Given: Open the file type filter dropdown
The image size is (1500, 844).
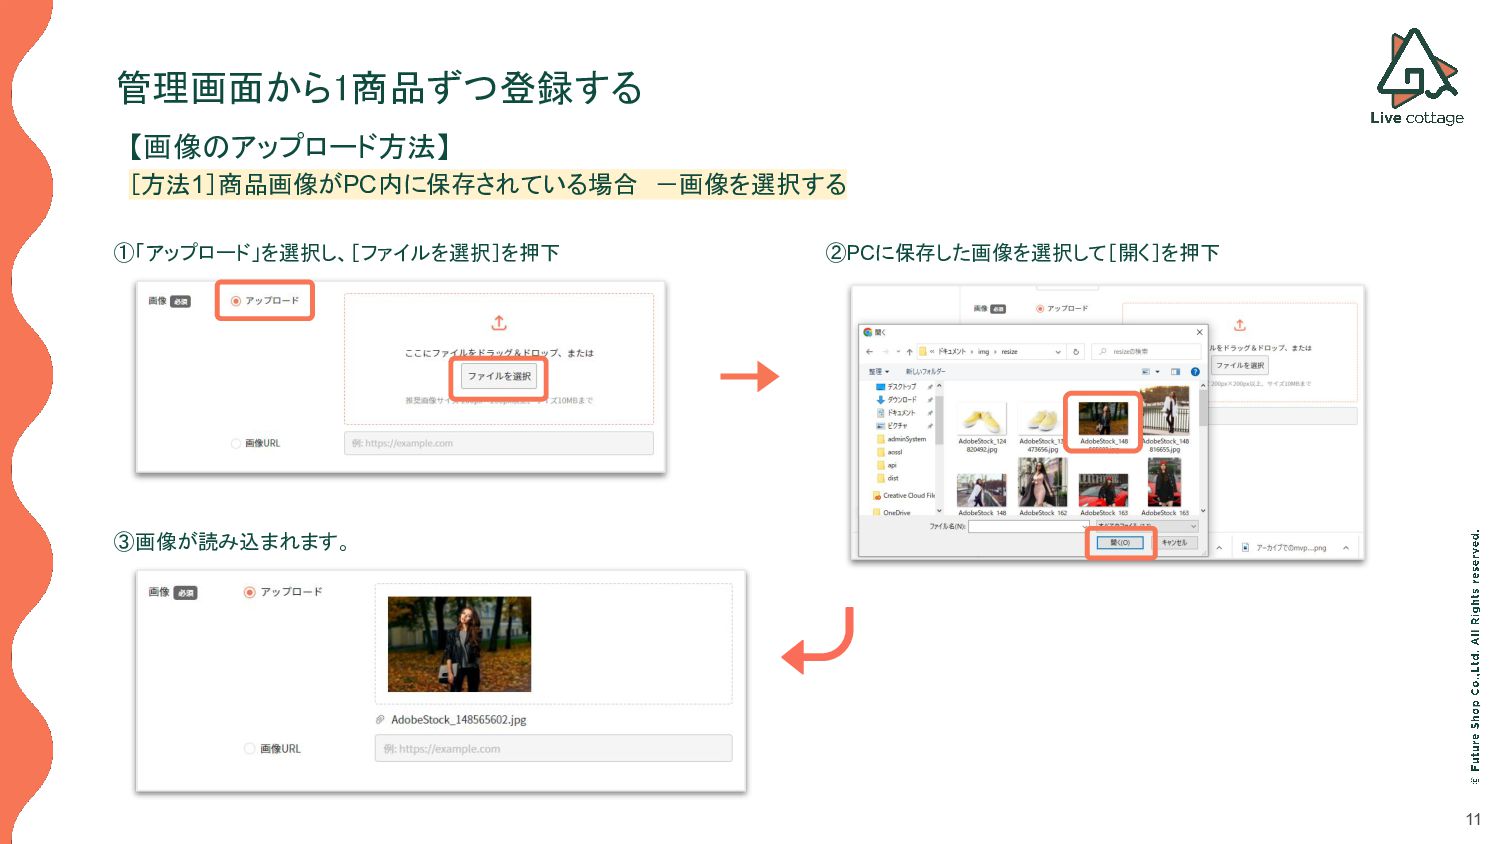Looking at the screenshot, I should pos(1146,526).
